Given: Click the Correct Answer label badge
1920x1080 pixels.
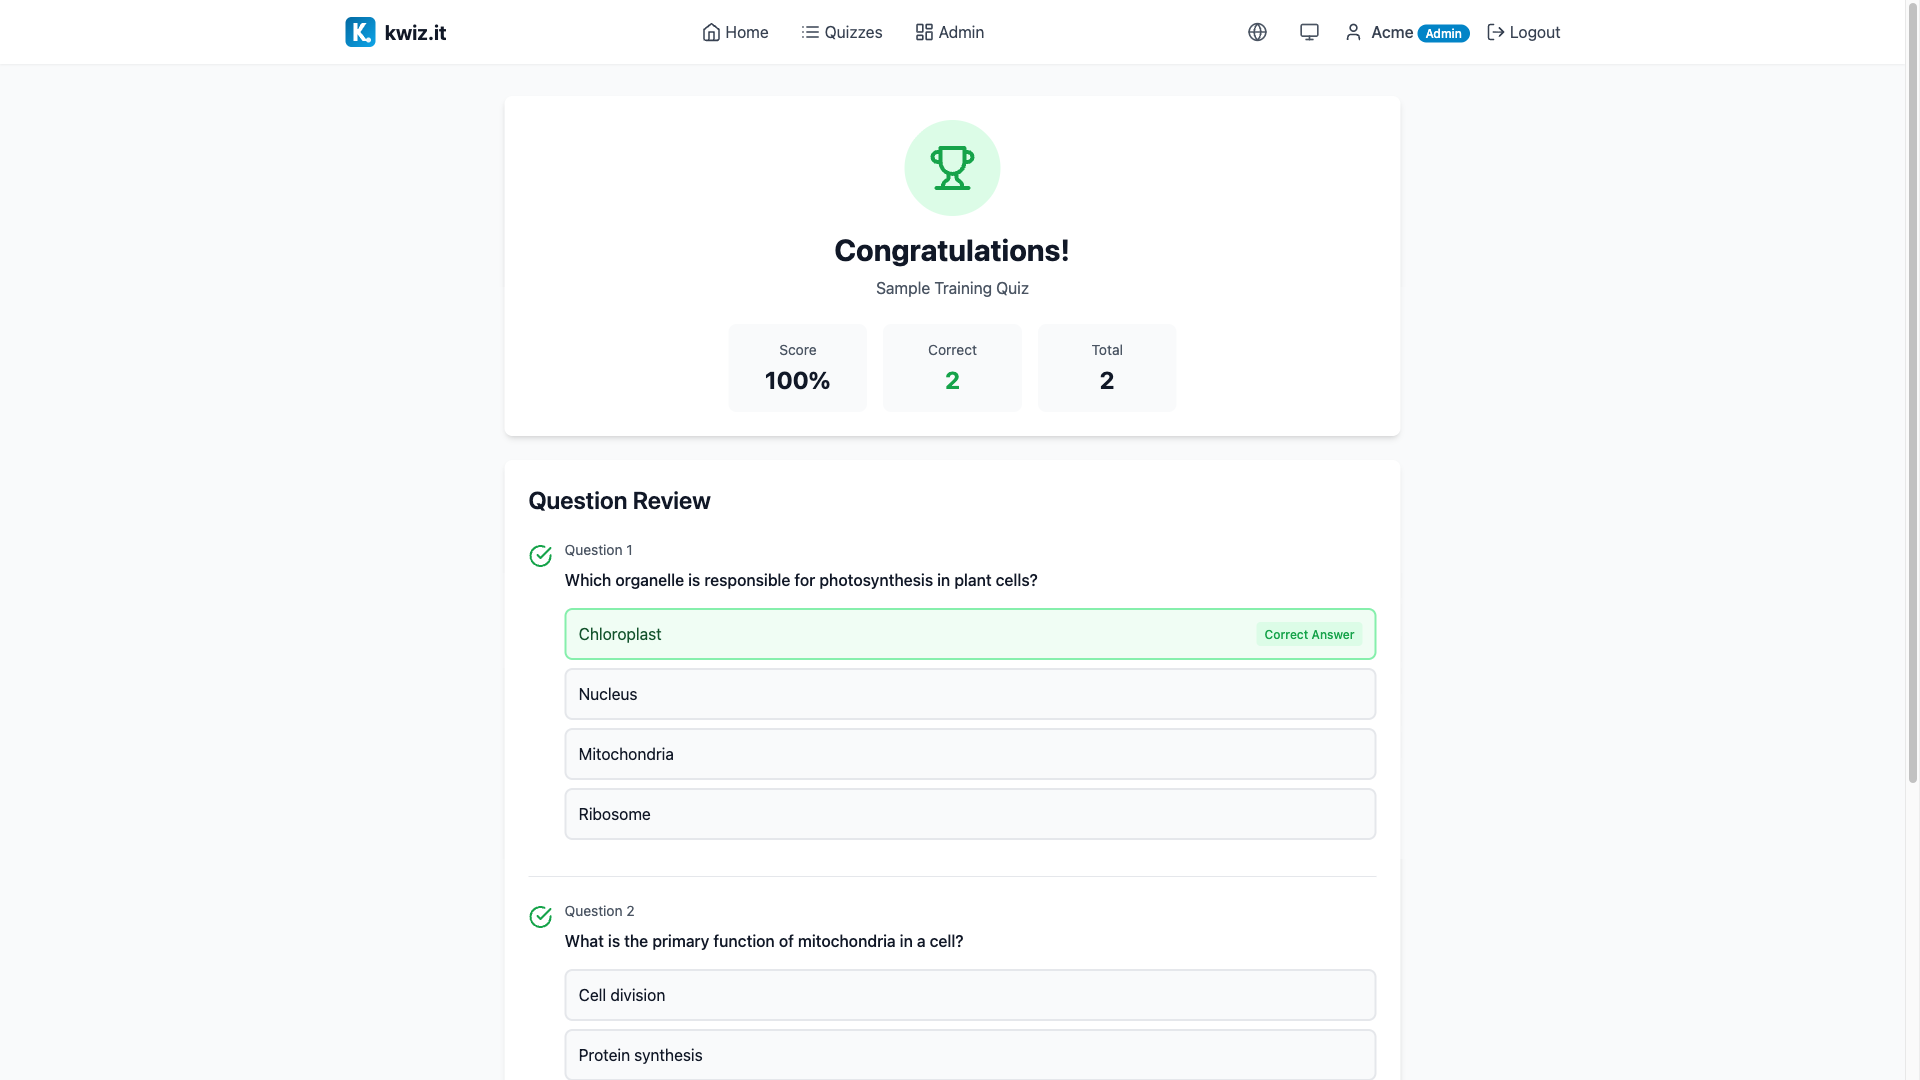Looking at the screenshot, I should (x=1309, y=634).
